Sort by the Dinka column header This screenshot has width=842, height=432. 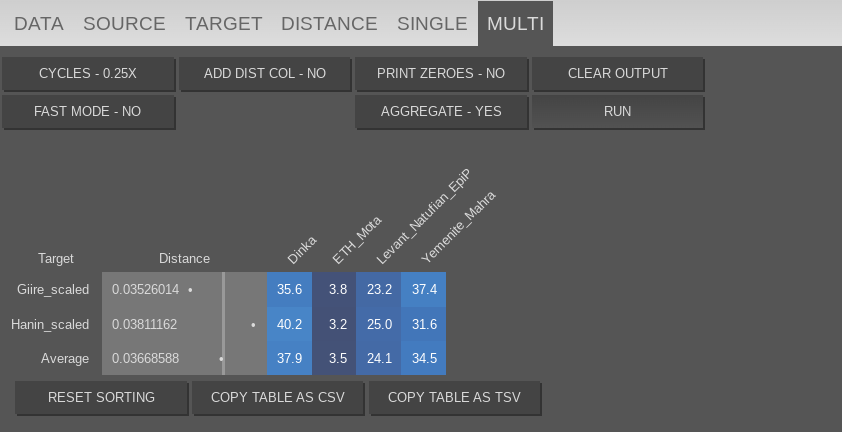tap(300, 250)
